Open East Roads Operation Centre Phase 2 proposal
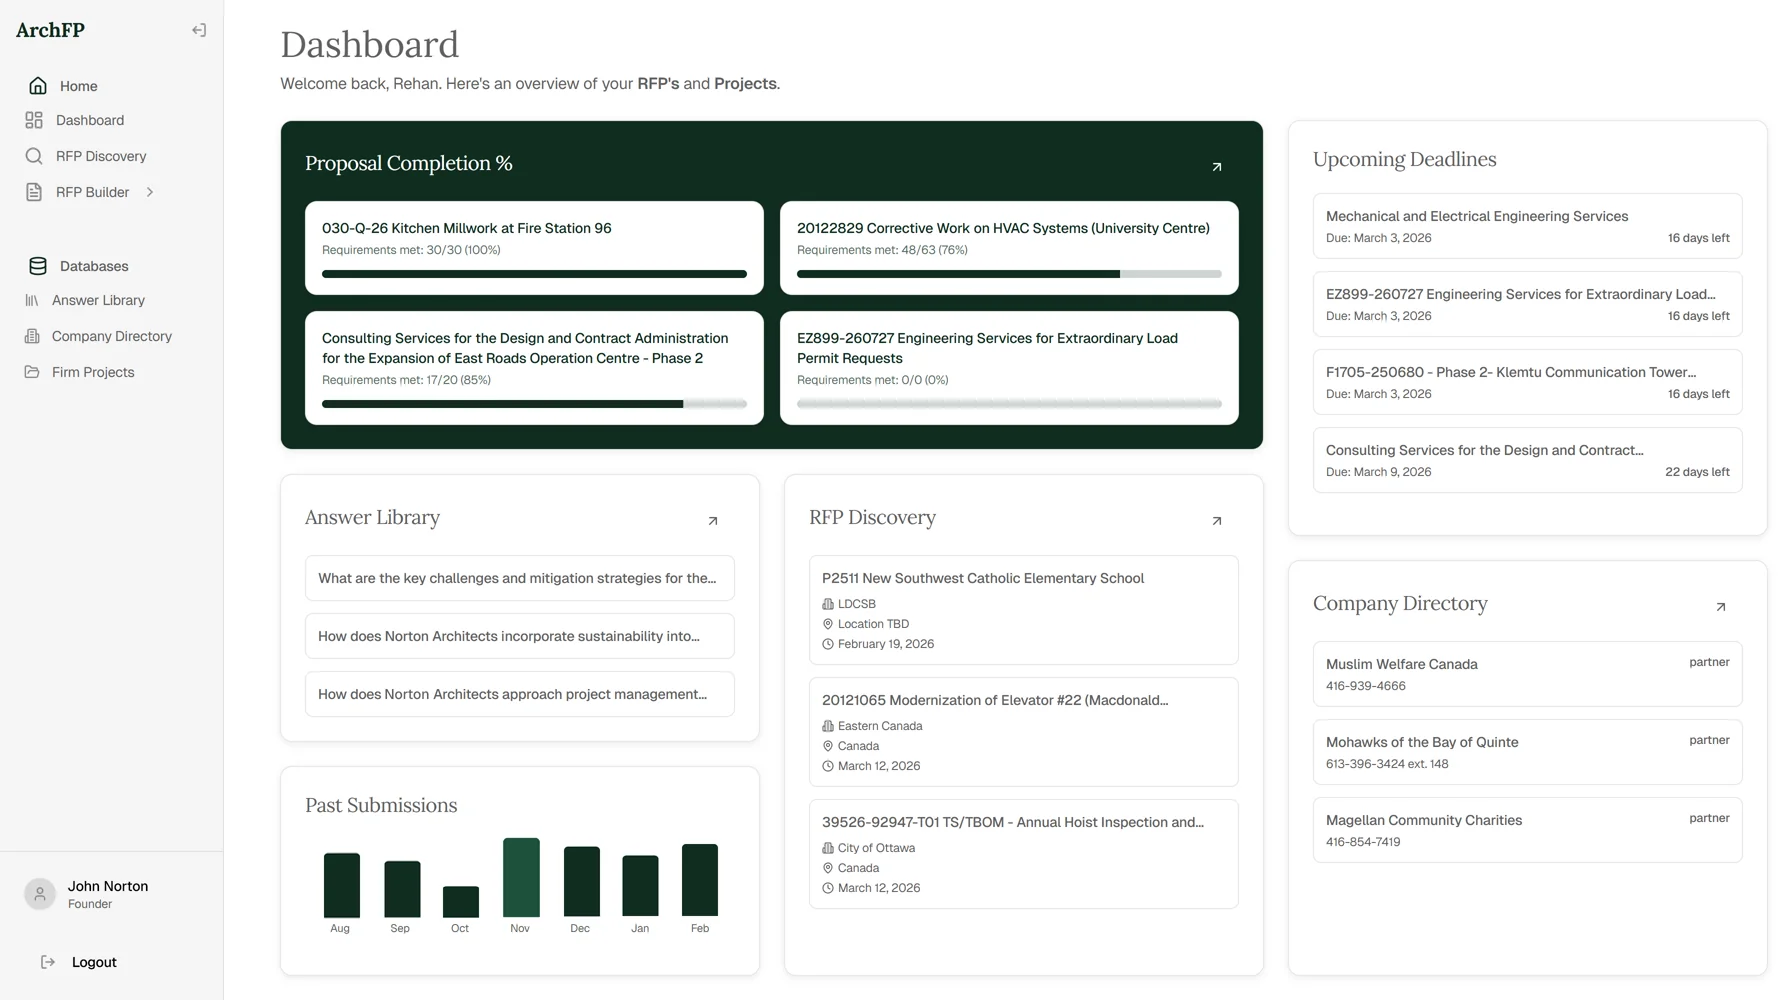The width and height of the screenshot is (1792, 1000). pos(534,368)
